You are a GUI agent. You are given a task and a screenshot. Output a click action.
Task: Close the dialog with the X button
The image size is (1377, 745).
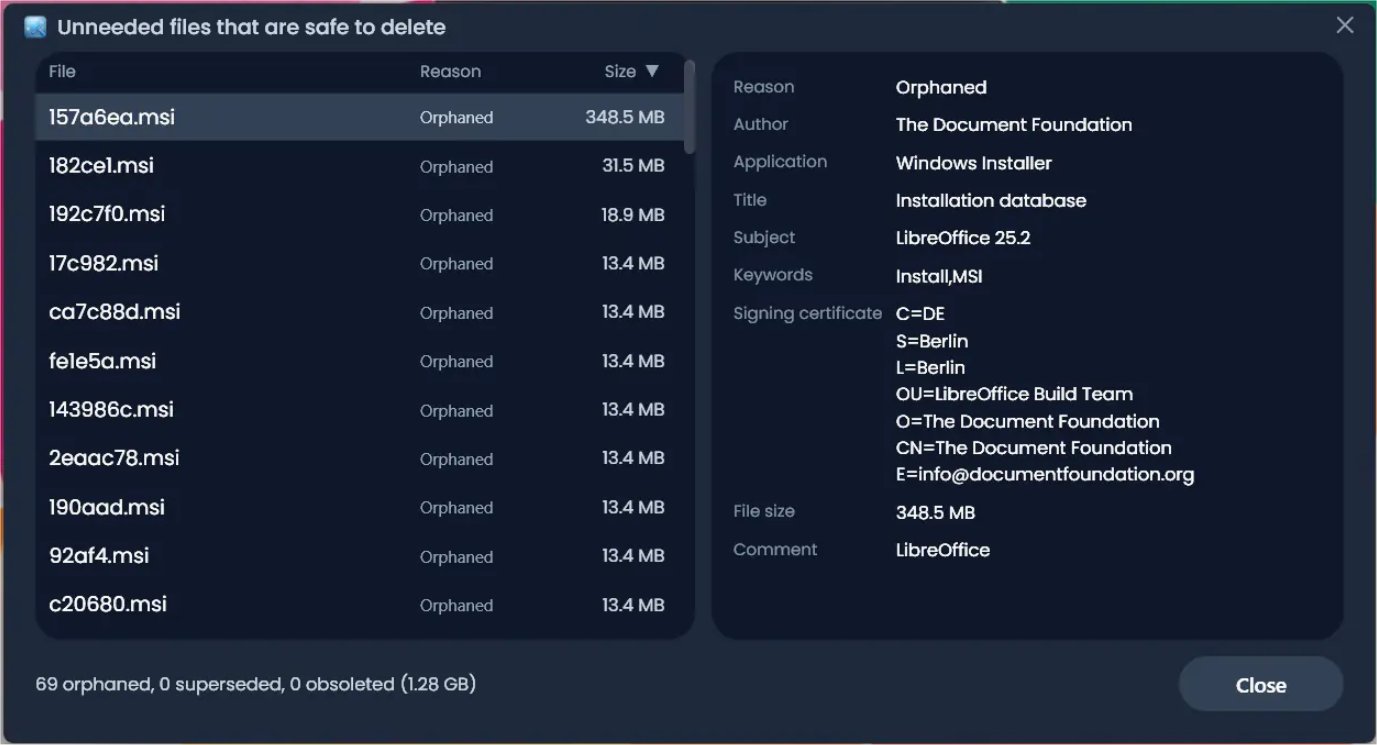tap(1345, 26)
